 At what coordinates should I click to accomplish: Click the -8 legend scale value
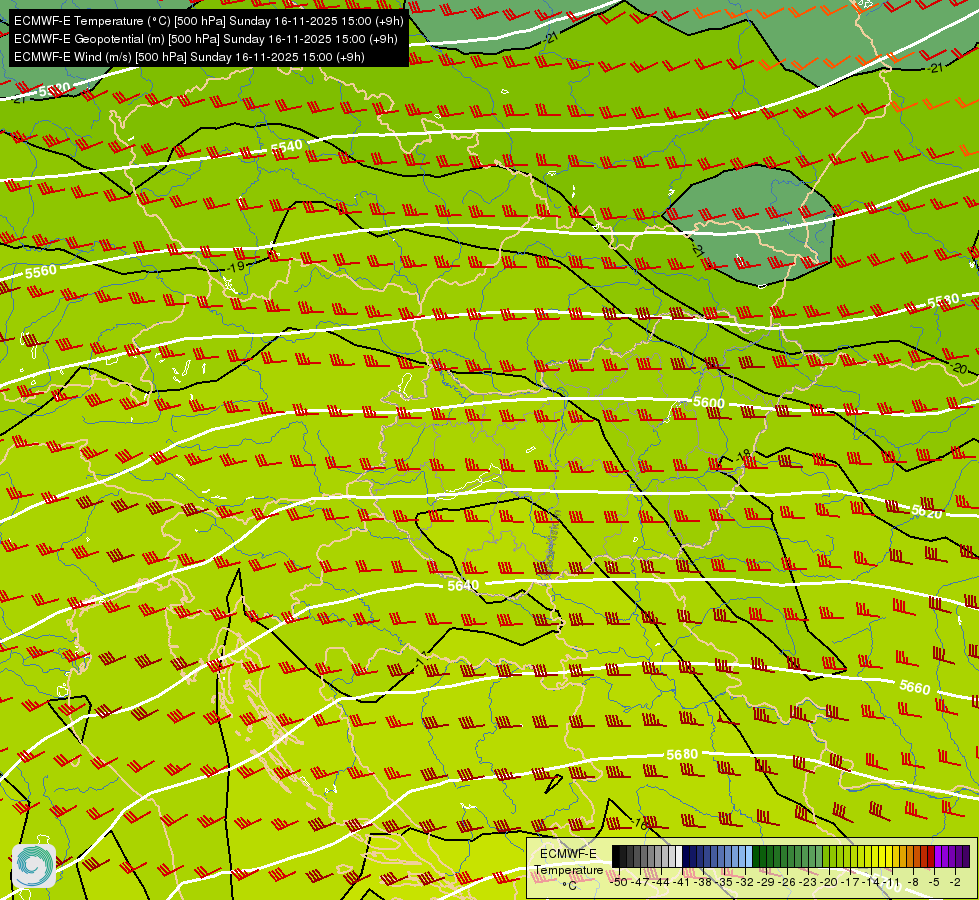pos(913,883)
